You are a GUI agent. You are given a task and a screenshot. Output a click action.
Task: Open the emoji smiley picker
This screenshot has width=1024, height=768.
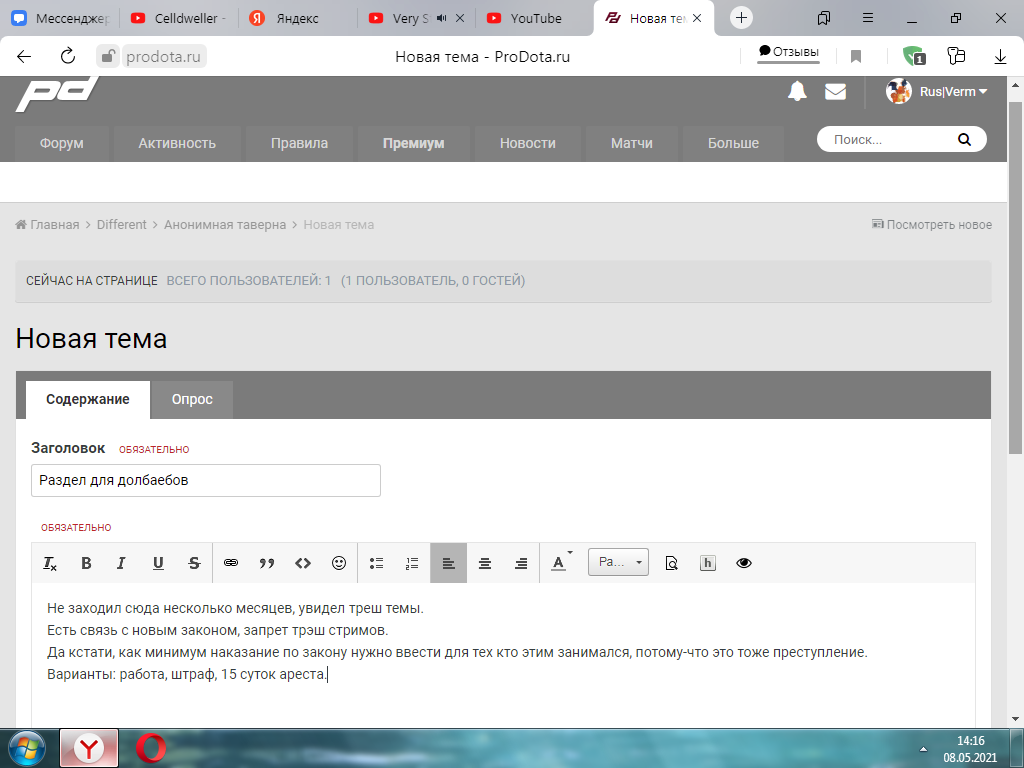pos(339,563)
